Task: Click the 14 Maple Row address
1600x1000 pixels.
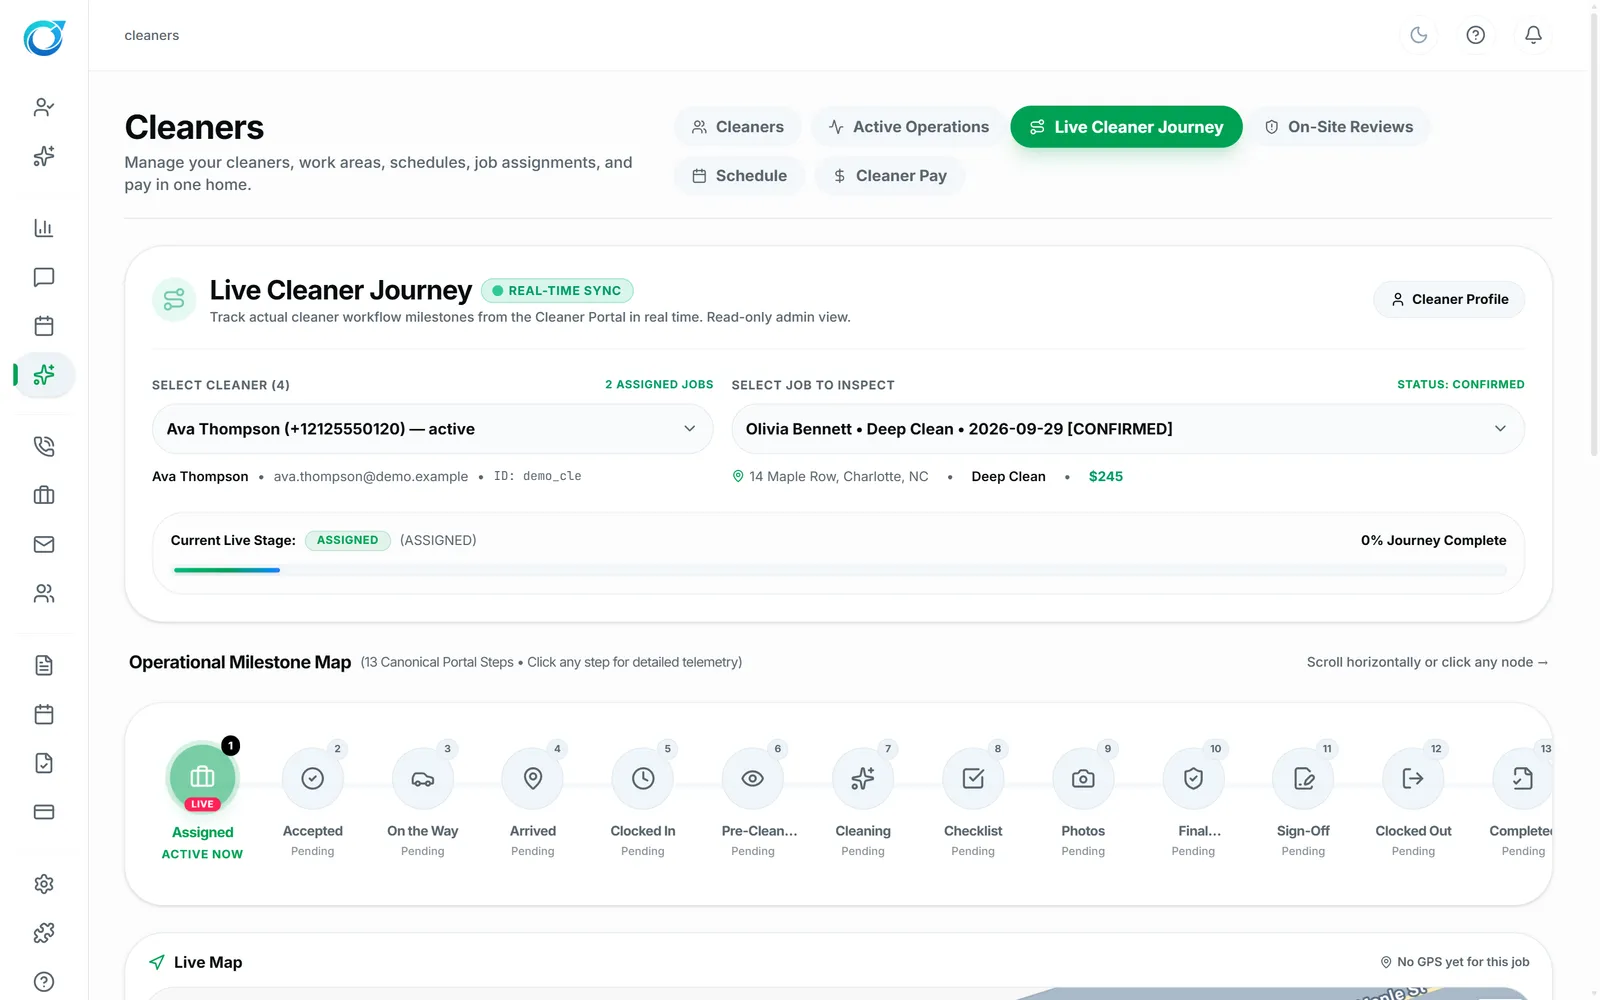Action: [x=838, y=477]
